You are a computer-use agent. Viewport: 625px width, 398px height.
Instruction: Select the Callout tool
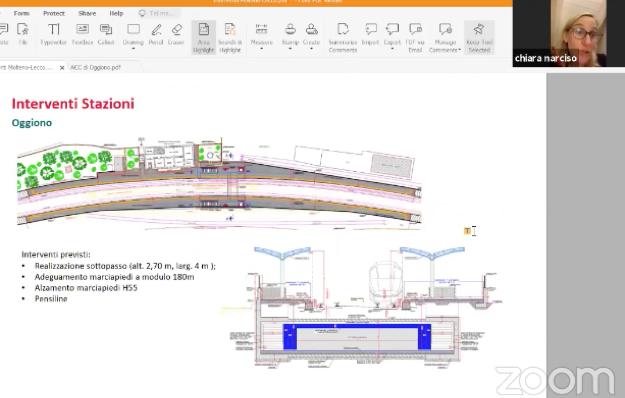[x=106, y=34]
